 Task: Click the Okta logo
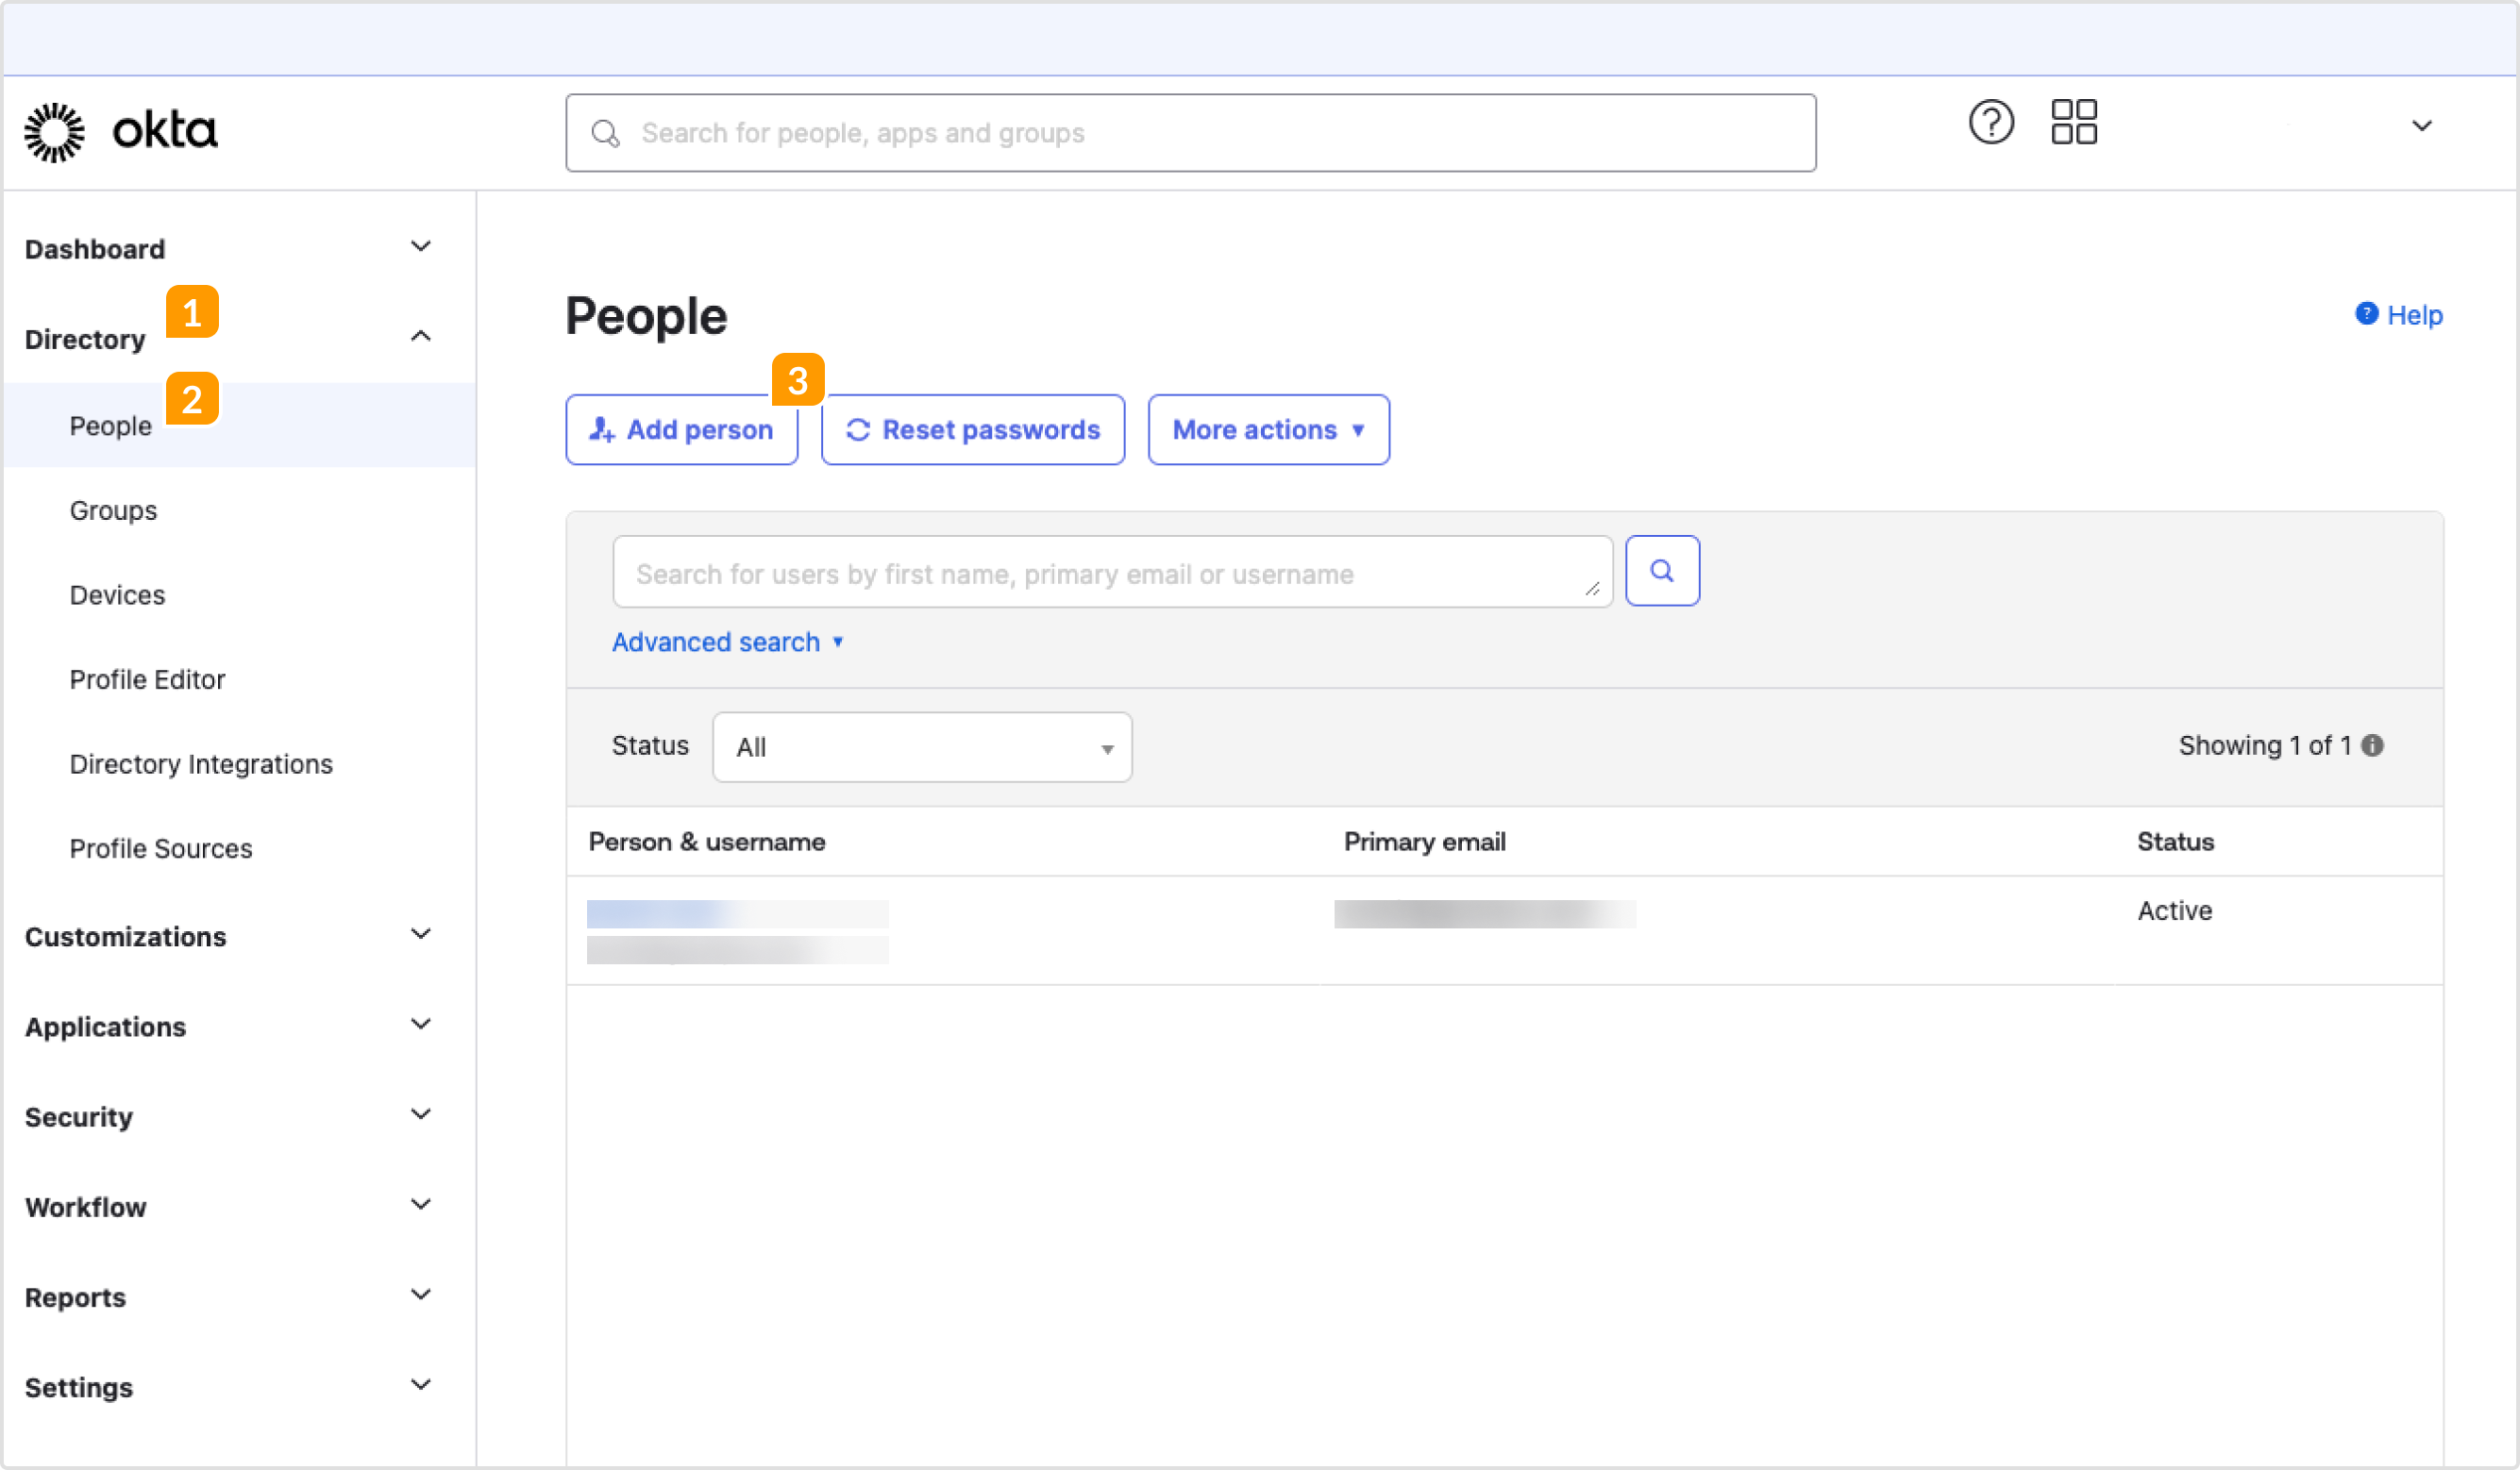coord(120,131)
